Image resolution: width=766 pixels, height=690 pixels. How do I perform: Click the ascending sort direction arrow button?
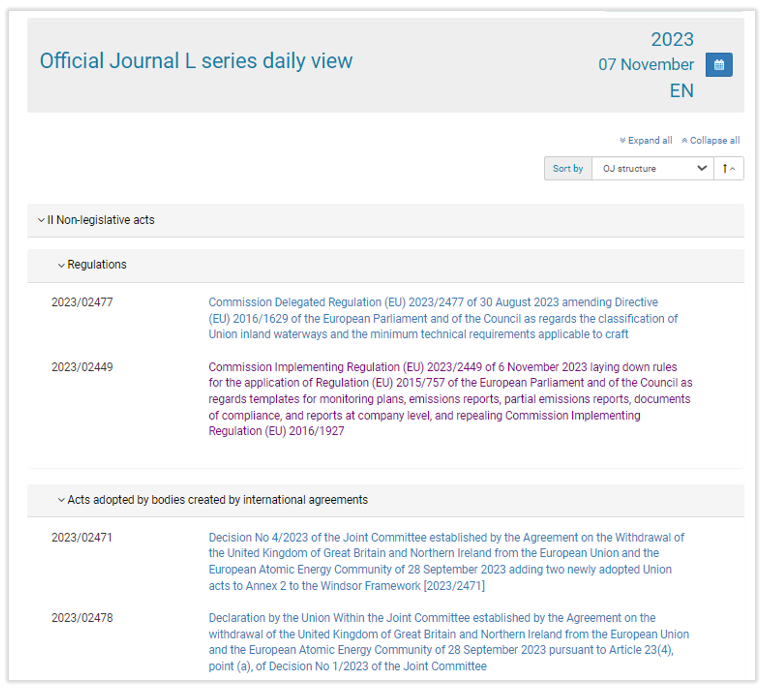tap(727, 169)
